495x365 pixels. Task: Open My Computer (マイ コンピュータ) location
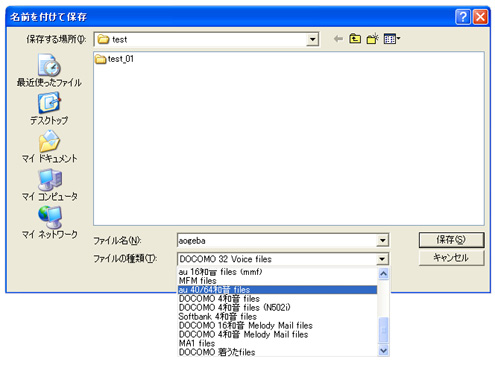[49, 185]
